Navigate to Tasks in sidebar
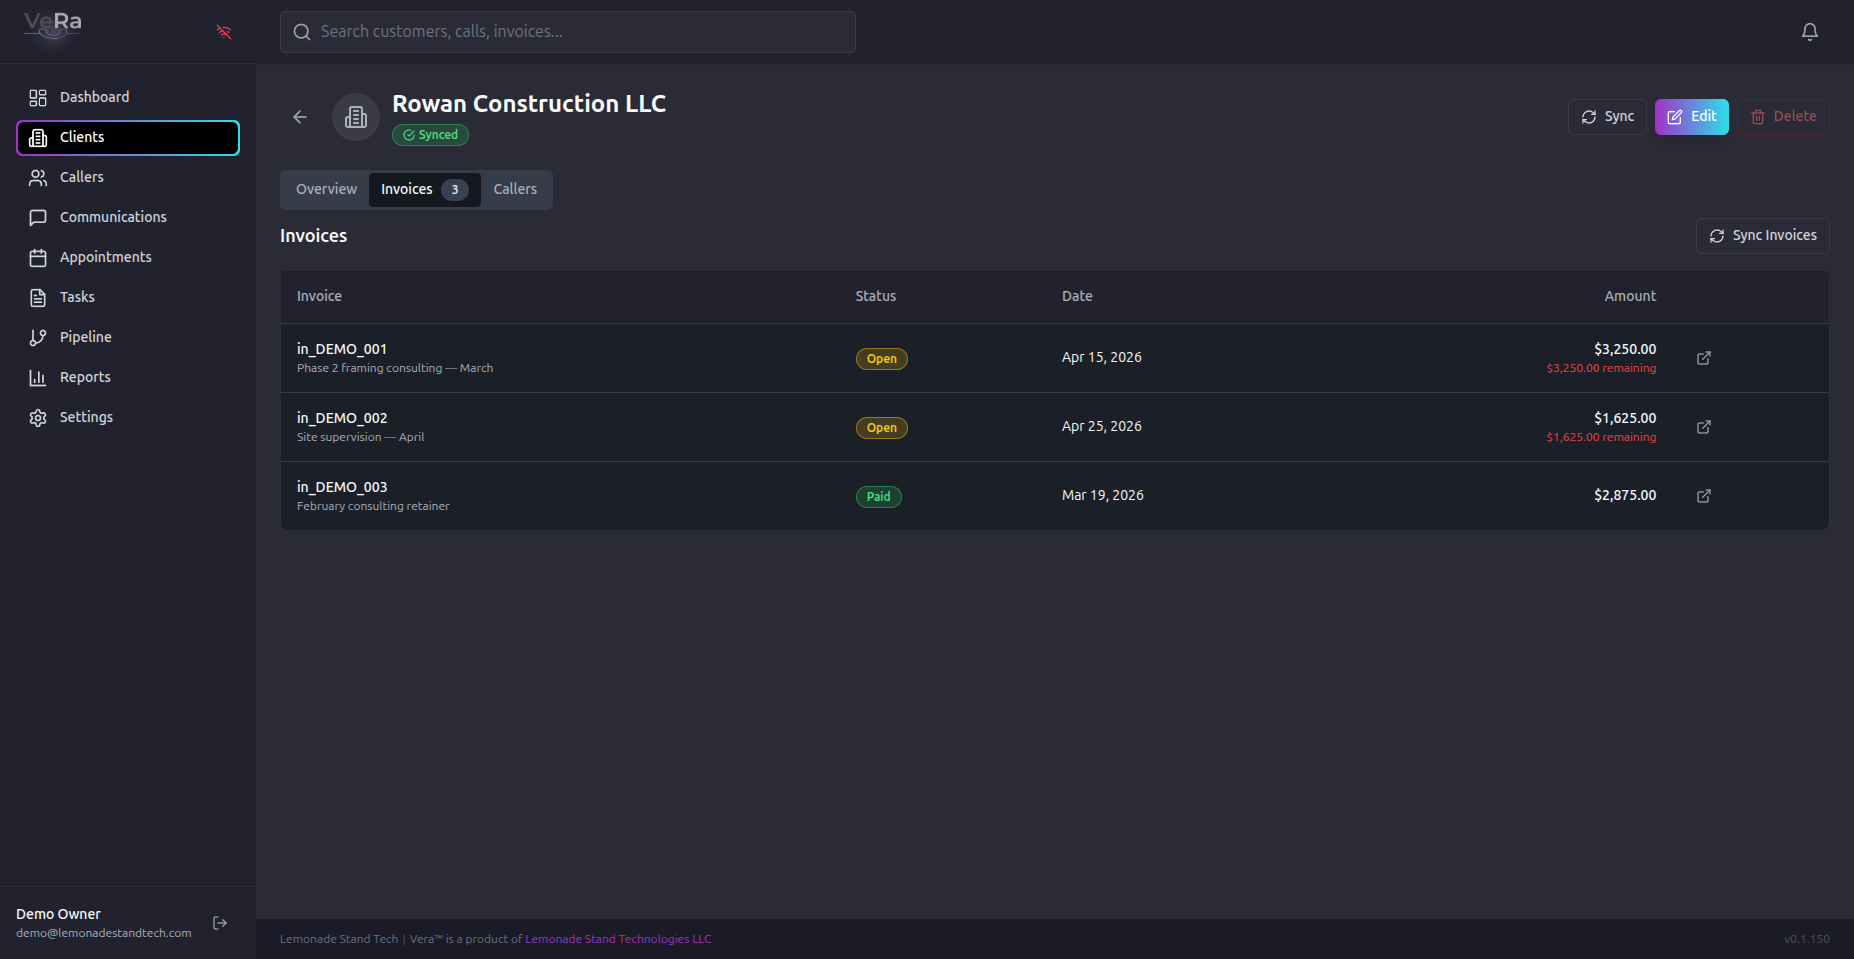The image size is (1854, 959). click(x=128, y=297)
